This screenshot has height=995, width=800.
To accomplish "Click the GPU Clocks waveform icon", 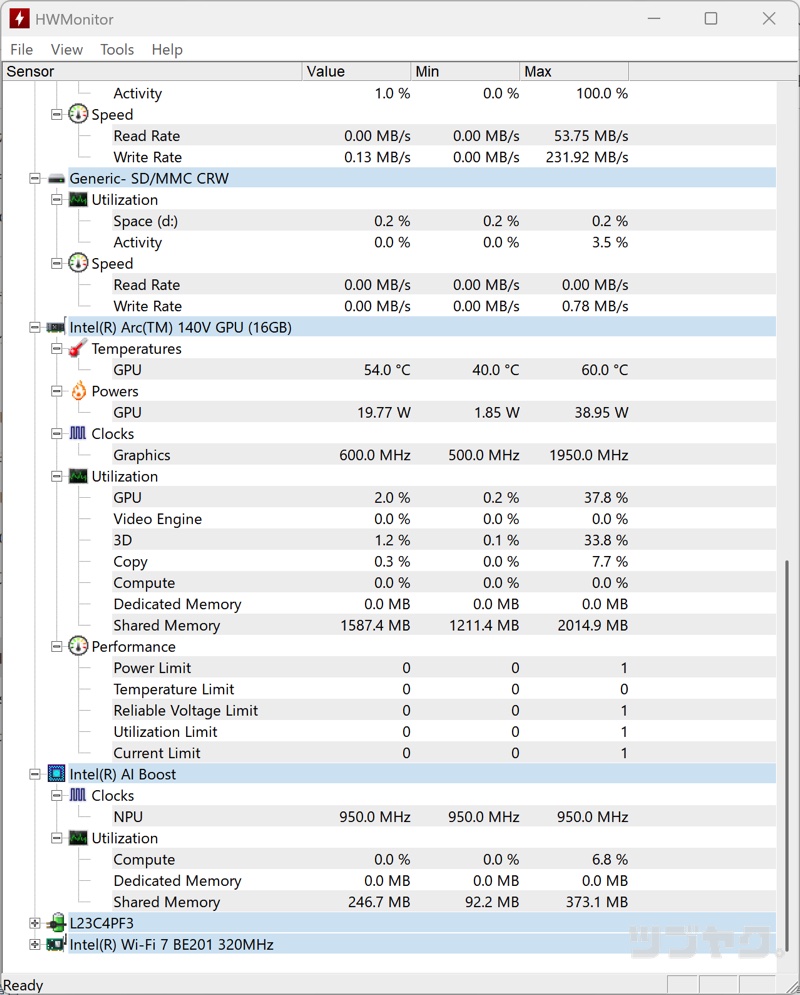I will (78, 434).
